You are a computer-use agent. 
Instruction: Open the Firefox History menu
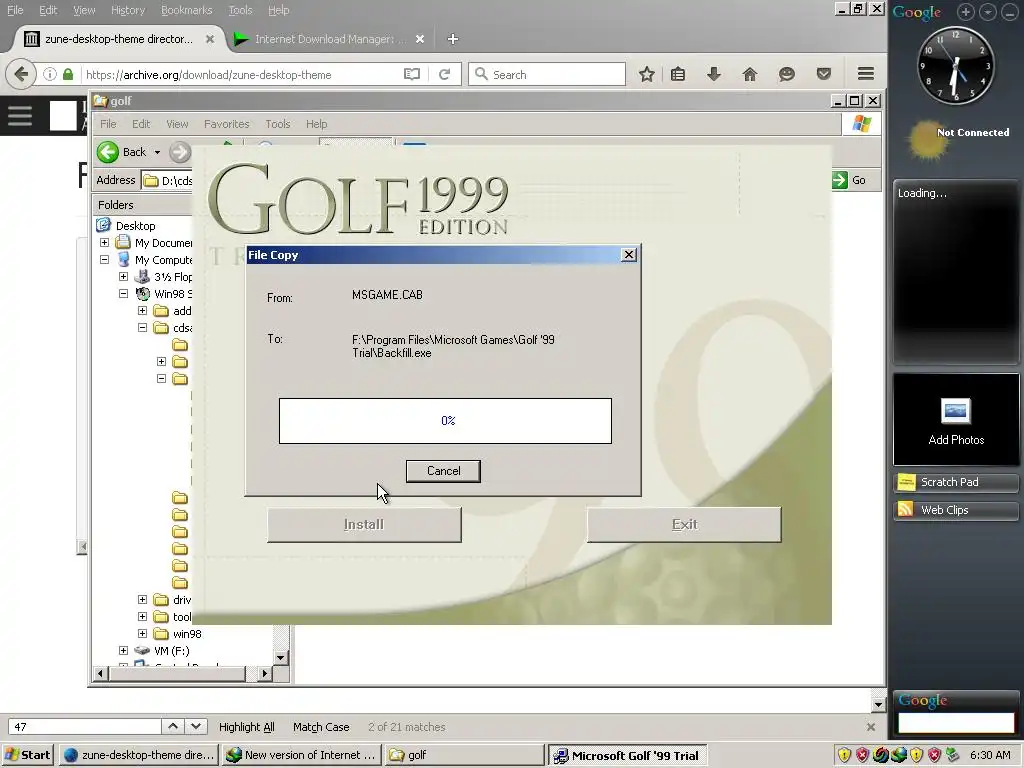click(127, 10)
